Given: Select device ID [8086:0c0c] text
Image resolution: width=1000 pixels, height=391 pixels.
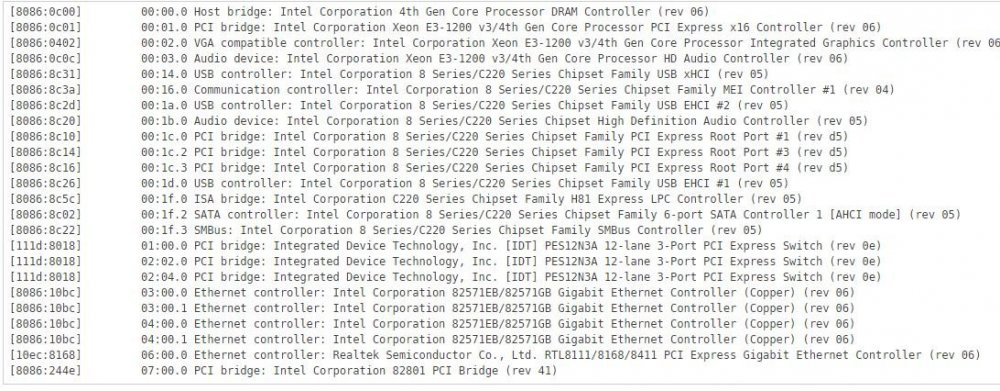Looking at the screenshot, I should [45, 59].
